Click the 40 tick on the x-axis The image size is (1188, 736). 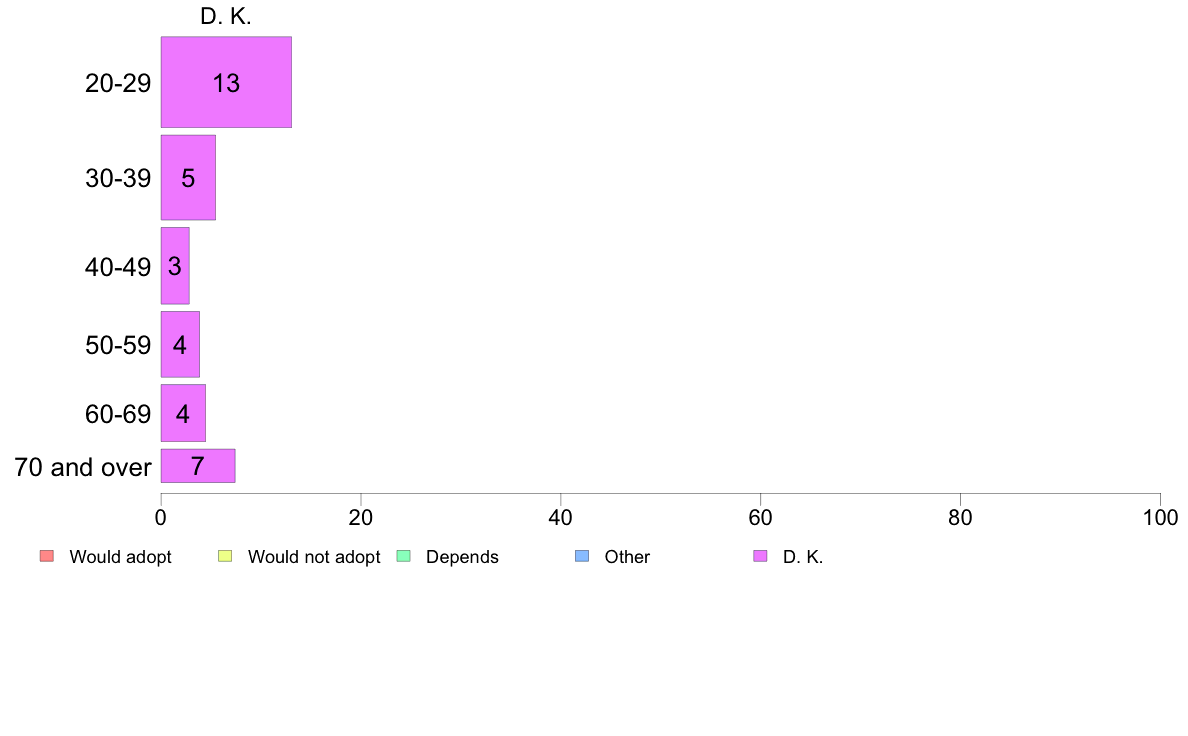click(x=561, y=518)
